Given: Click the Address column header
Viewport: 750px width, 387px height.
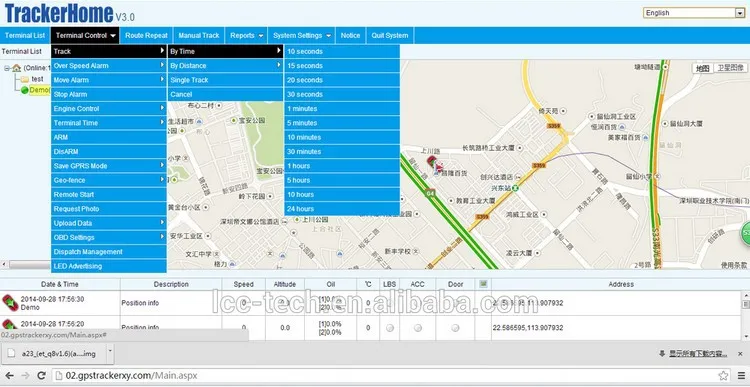Looking at the screenshot, I should click(621, 284).
